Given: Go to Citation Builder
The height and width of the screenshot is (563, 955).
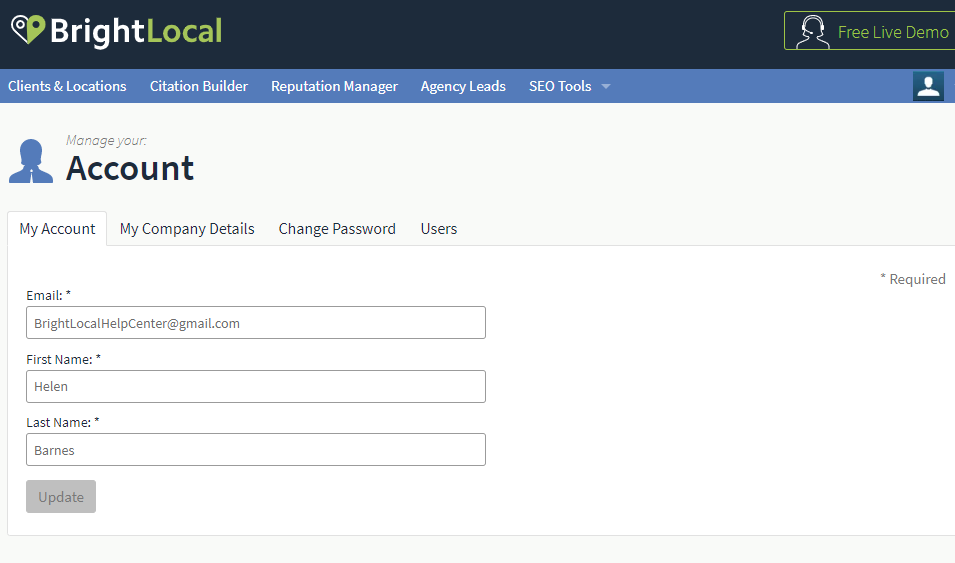Looking at the screenshot, I should click(199, 86).
